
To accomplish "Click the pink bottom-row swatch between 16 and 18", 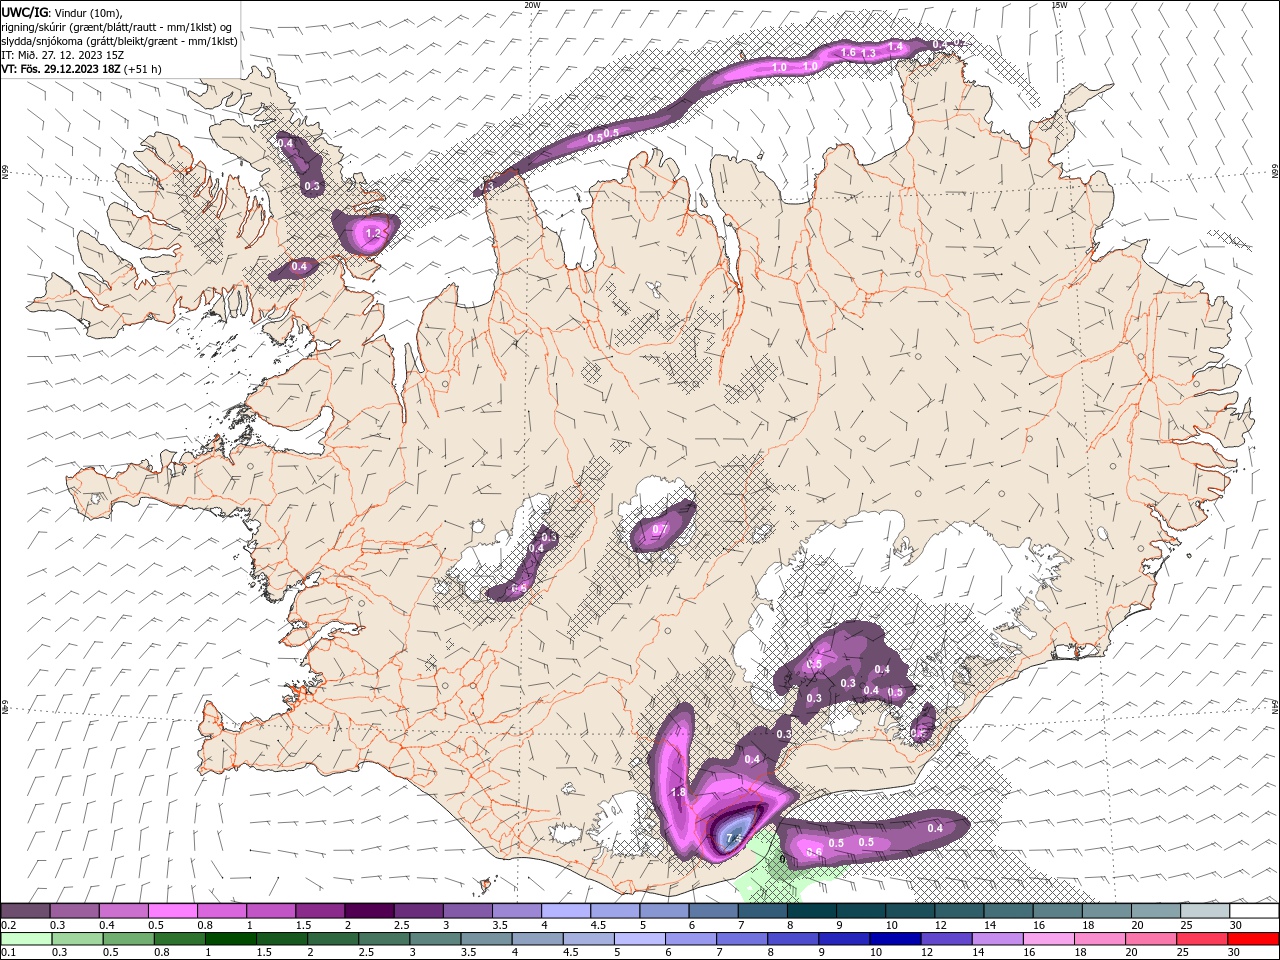I will (x=1048, y=939).
